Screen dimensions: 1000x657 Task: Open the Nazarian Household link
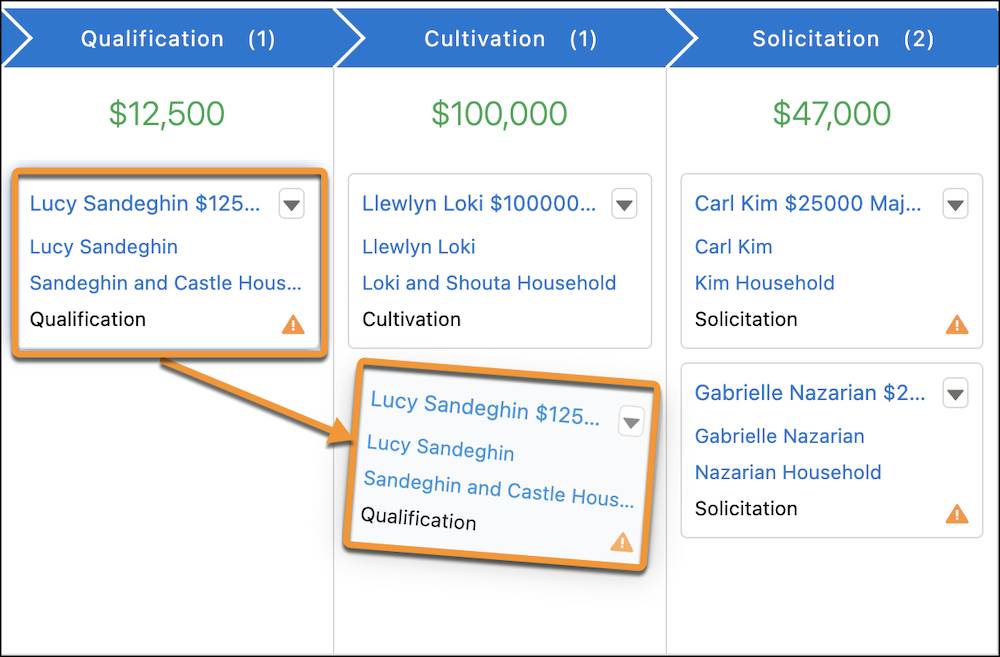788,471
